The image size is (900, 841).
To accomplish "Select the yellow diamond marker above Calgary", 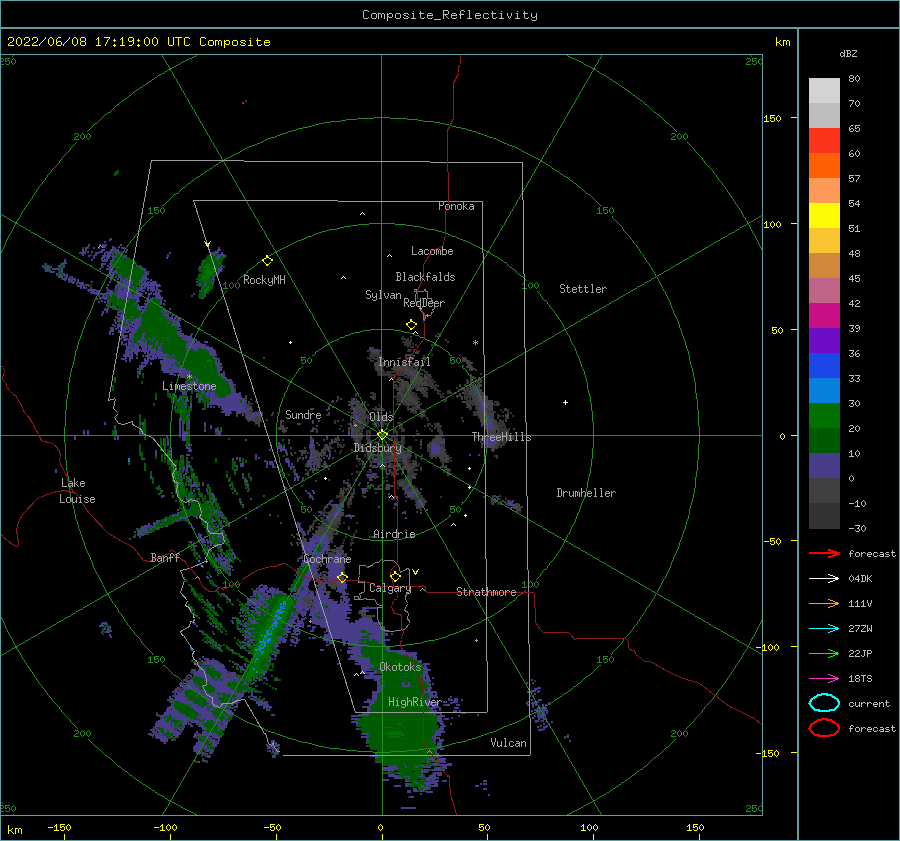I will pyautogui.click(x=395, y=576).
